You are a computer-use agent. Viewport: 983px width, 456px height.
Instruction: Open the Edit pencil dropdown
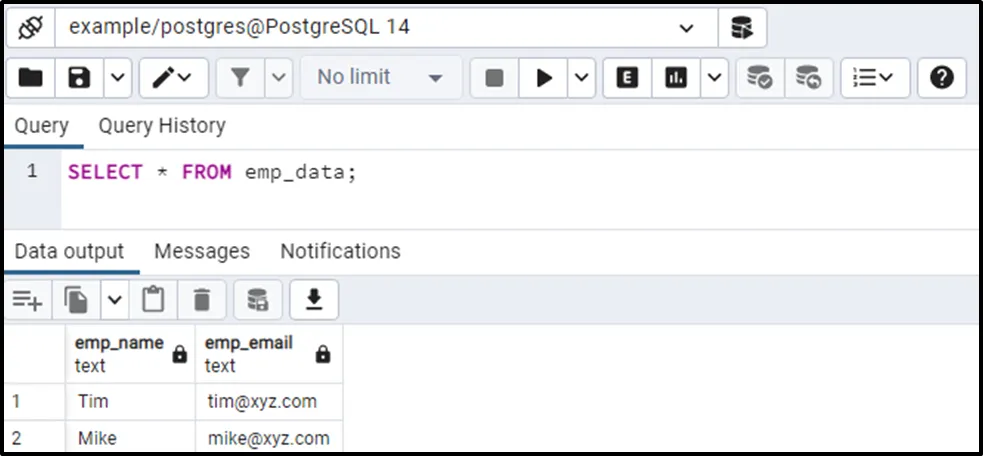(x=173, y=77)
